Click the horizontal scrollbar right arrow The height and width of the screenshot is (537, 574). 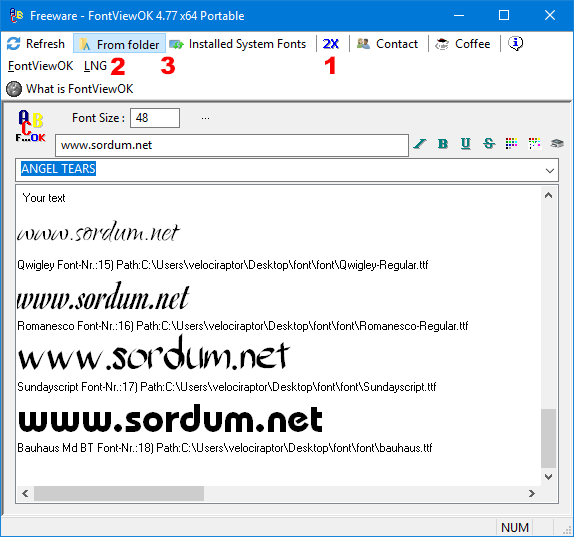(x=532, y=493)
